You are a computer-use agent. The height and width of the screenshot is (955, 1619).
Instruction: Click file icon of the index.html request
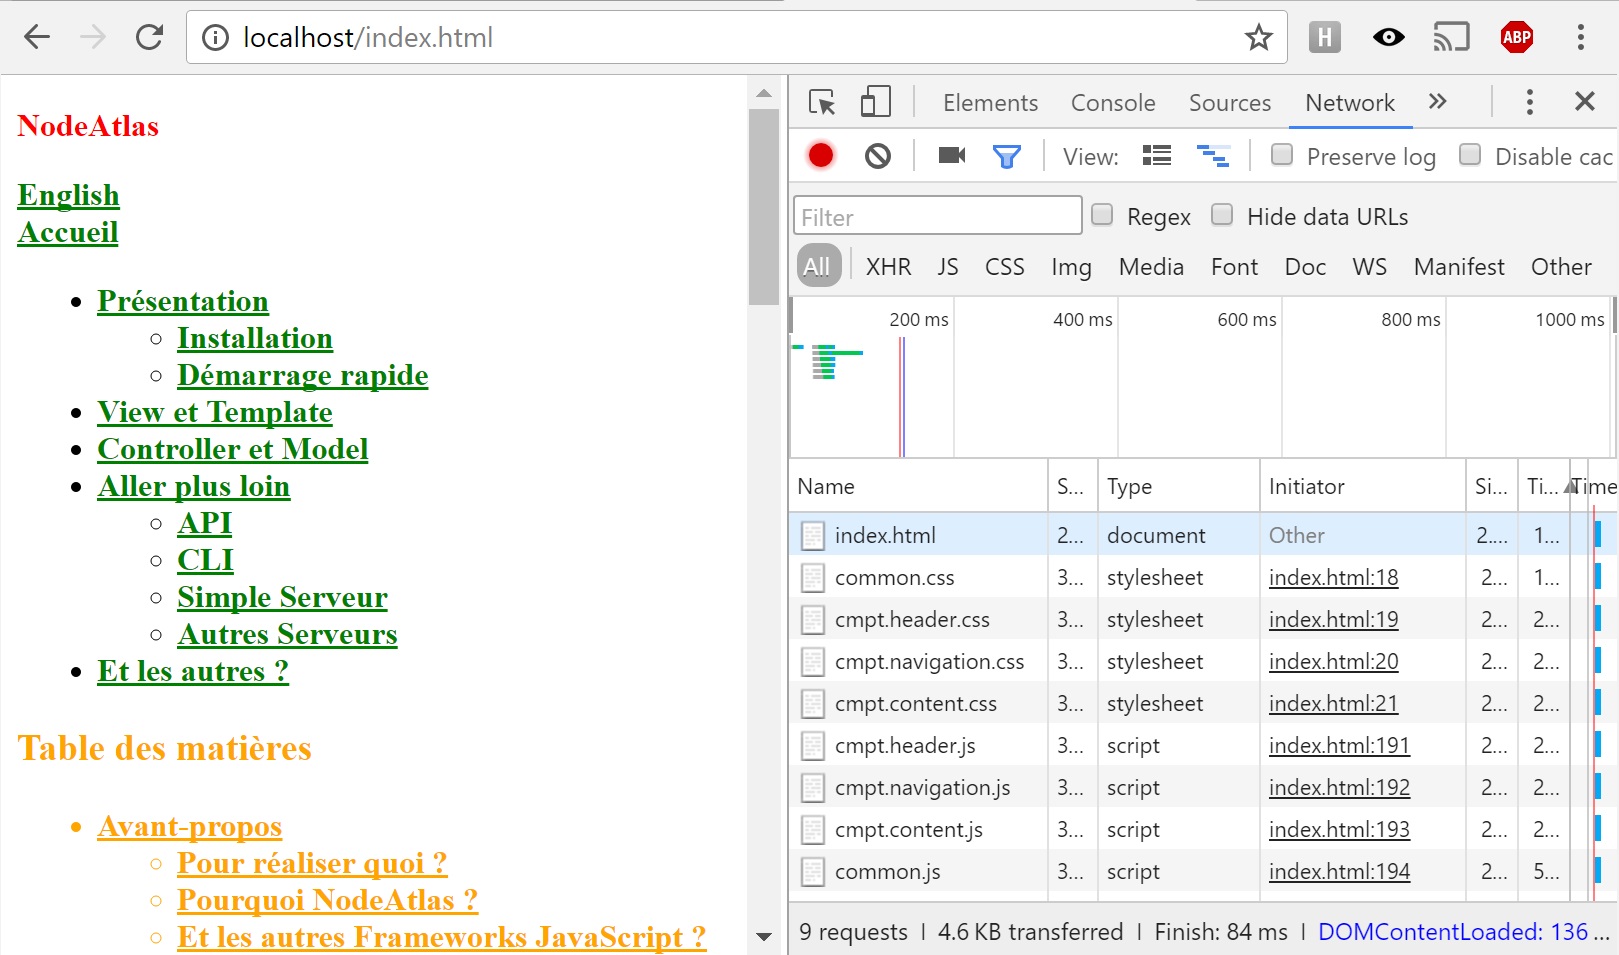812,536
